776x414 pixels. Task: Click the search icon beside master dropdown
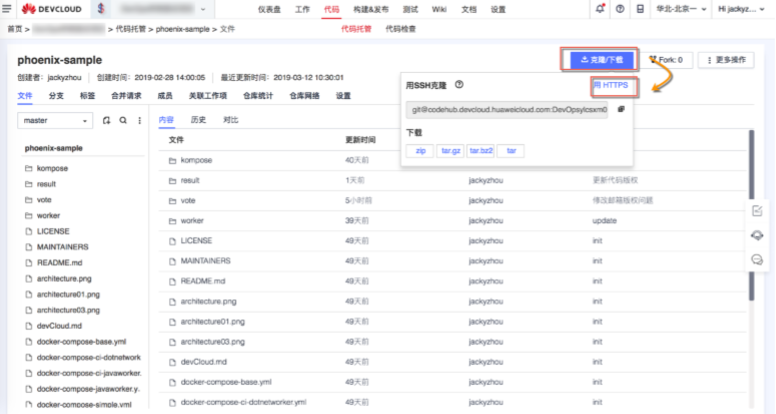click(x=123, y=120)
